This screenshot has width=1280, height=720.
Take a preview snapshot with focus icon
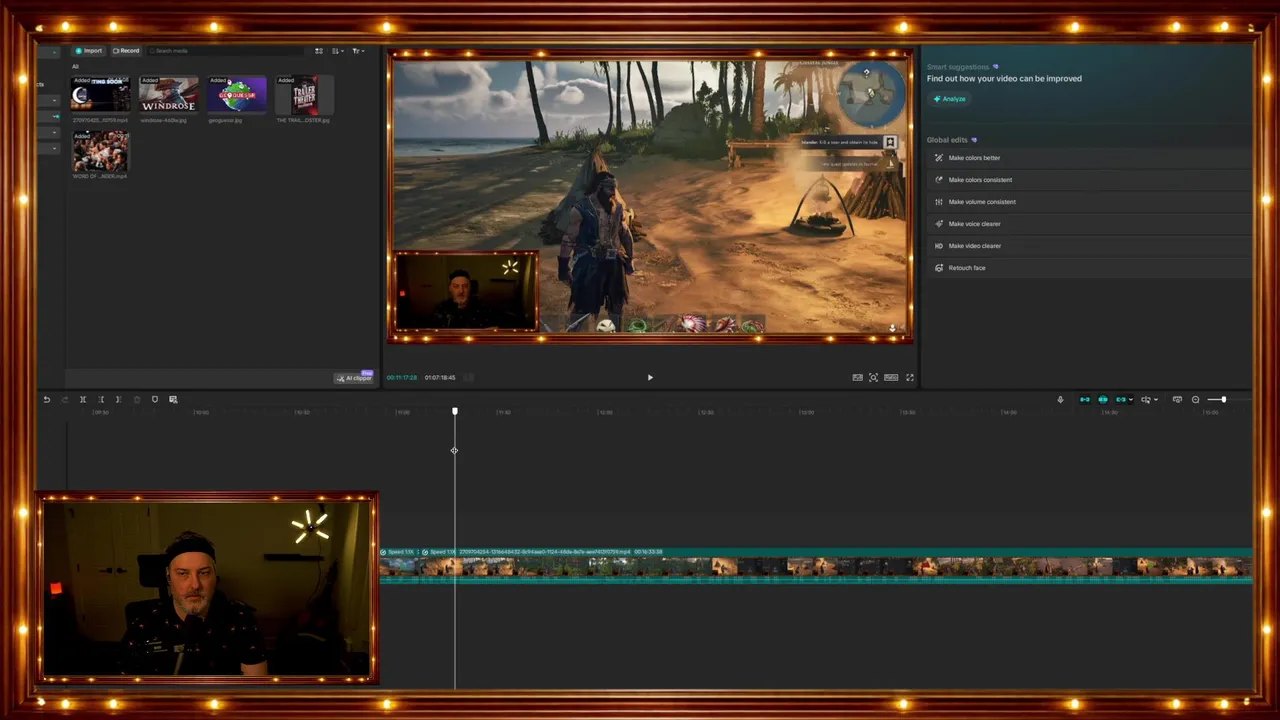point(873,378)
